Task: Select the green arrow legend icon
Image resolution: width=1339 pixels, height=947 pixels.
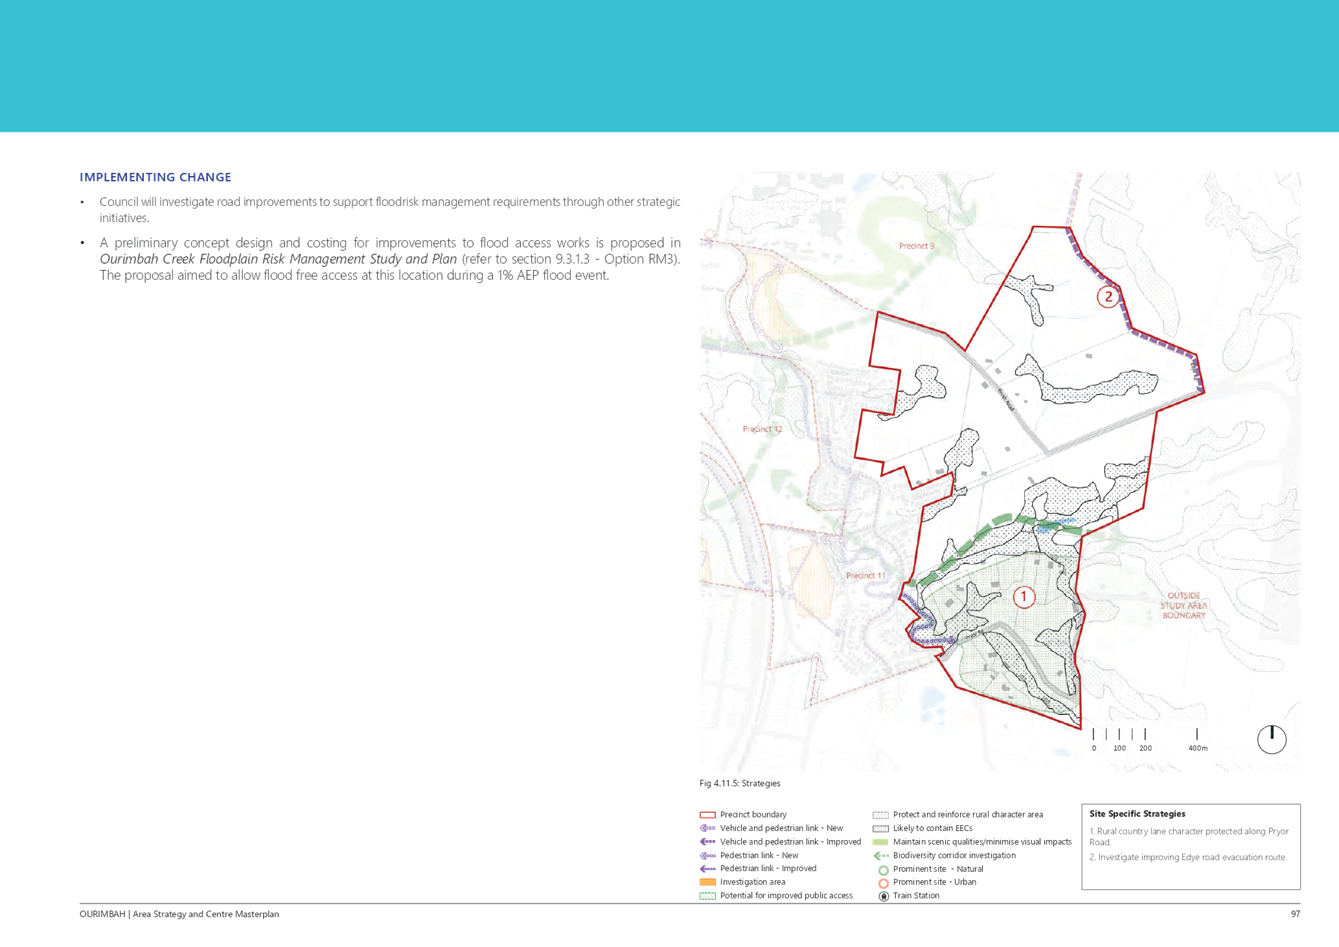Action: (880, 856)
